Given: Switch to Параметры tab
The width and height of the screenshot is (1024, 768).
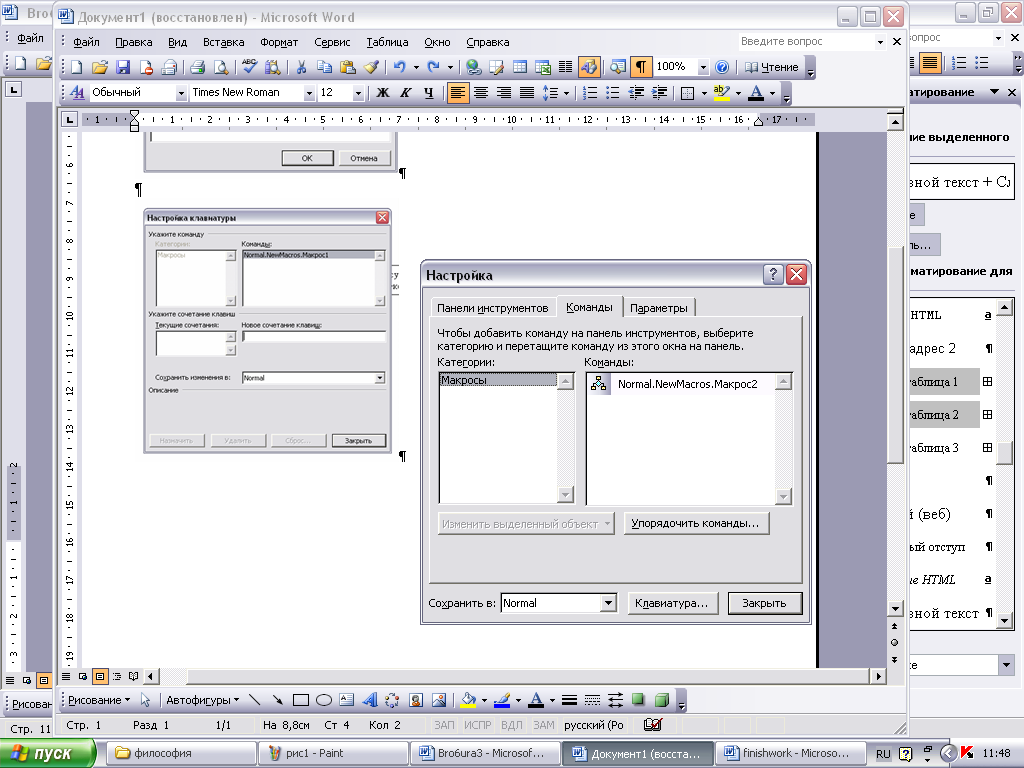Looking at the screenshot, I should [x=658, y=308].
